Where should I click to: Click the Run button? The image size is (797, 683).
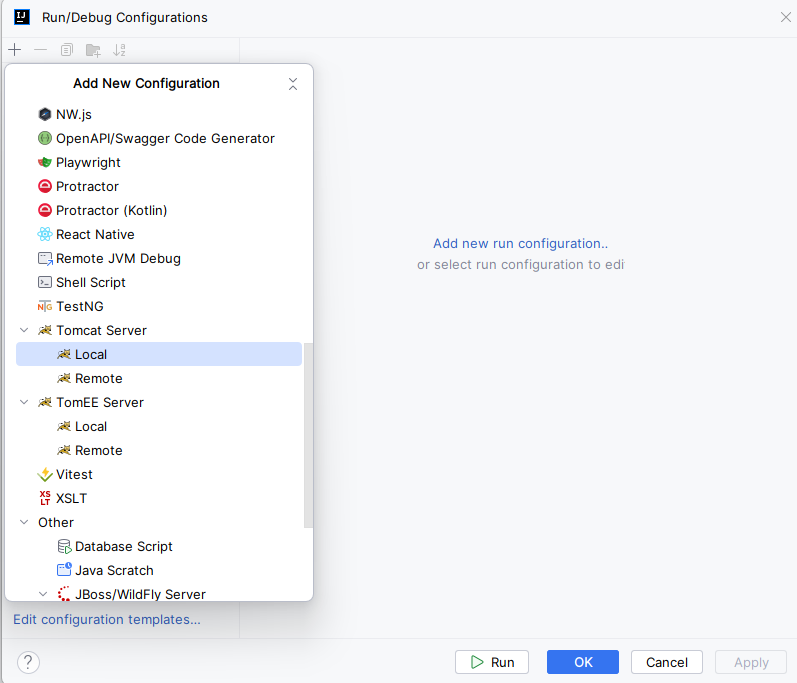[x=492, y=662]
